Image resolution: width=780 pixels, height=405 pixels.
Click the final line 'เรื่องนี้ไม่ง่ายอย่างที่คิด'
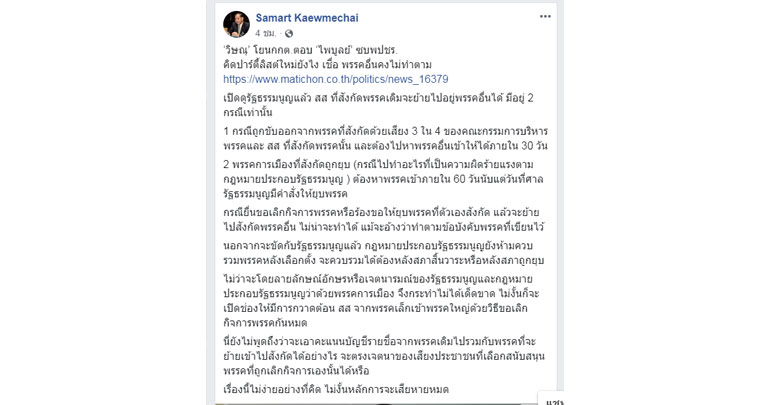336,389
